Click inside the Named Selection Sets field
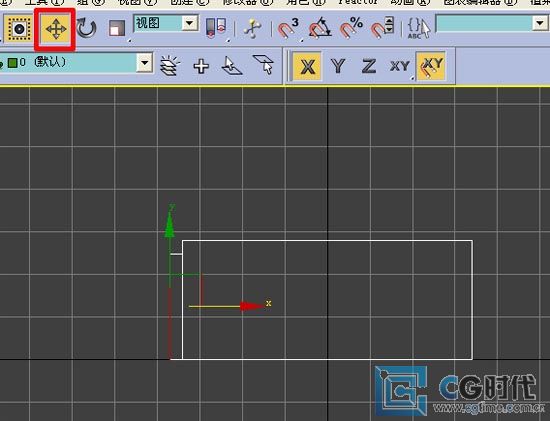 484,23
